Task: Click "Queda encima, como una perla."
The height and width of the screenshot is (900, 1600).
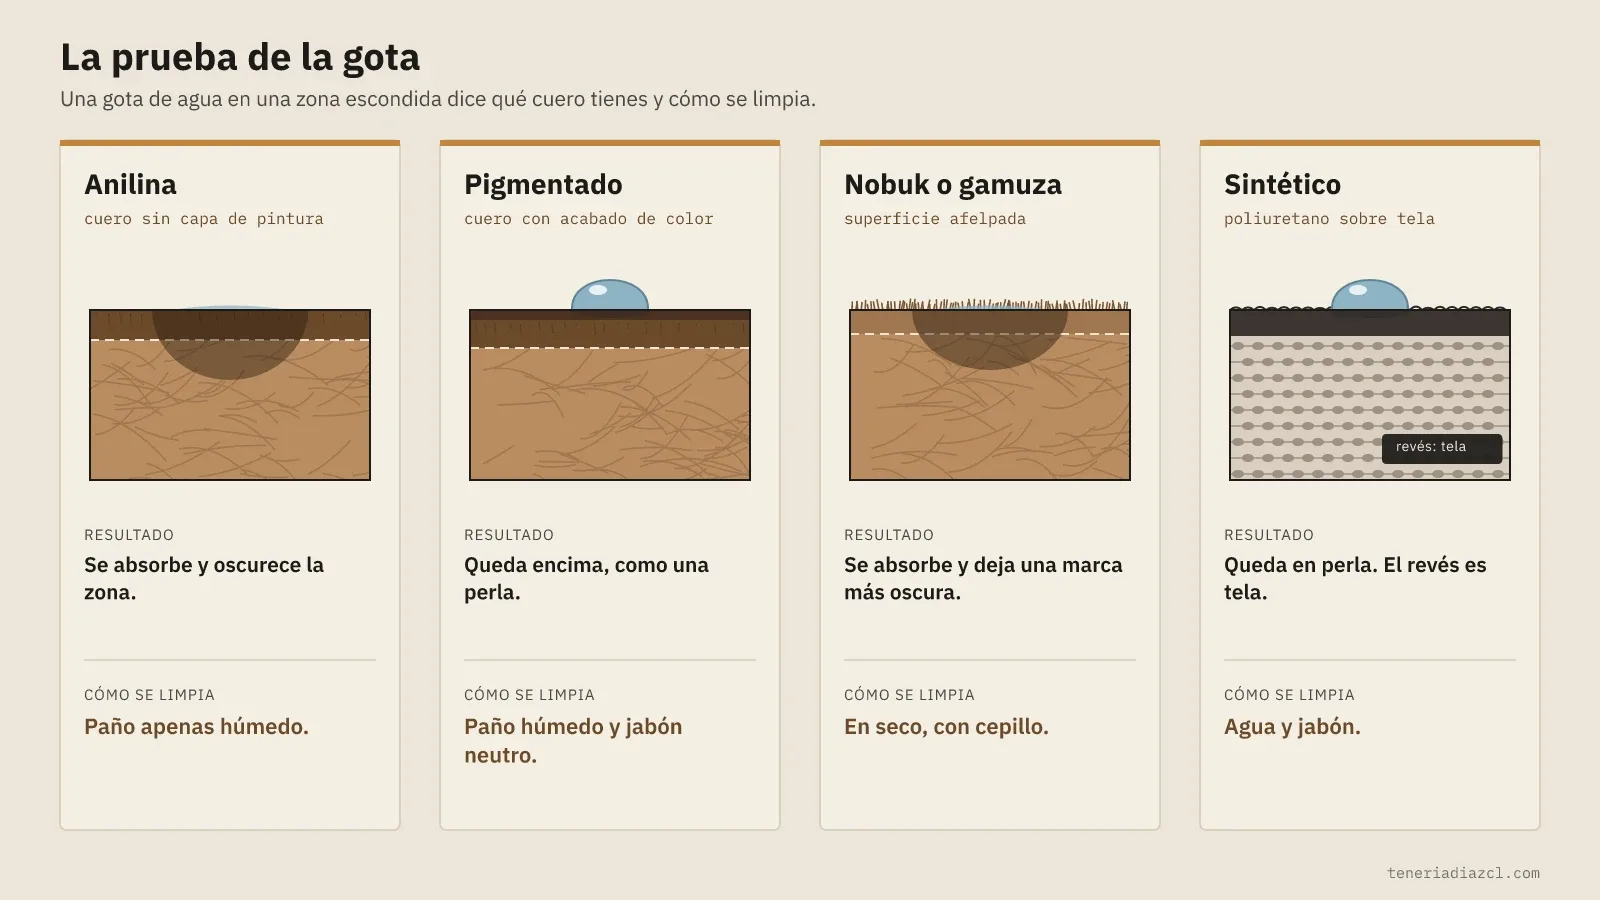Action: (x=586, y=578)
